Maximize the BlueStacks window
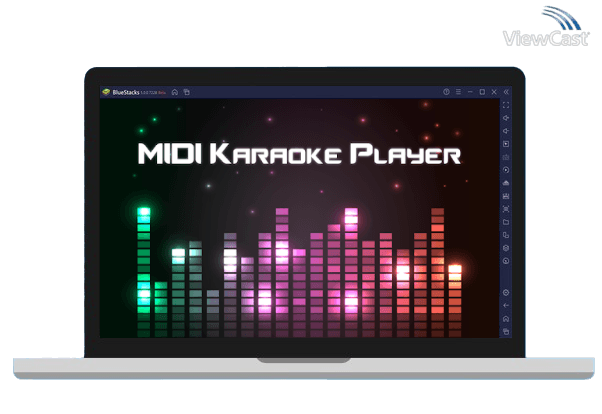 (482, 92)
